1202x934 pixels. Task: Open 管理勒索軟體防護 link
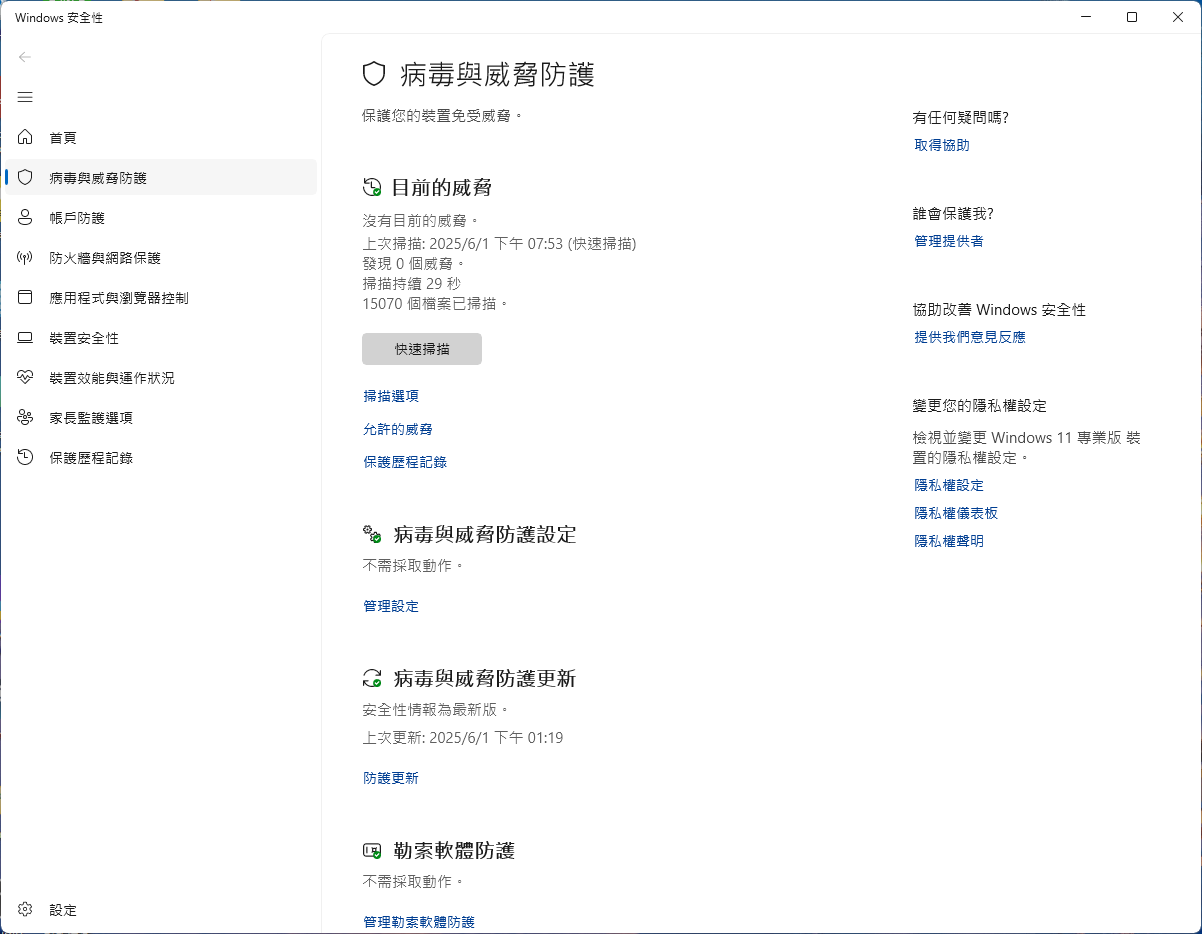pyautogui.click(x=419, y=922)
